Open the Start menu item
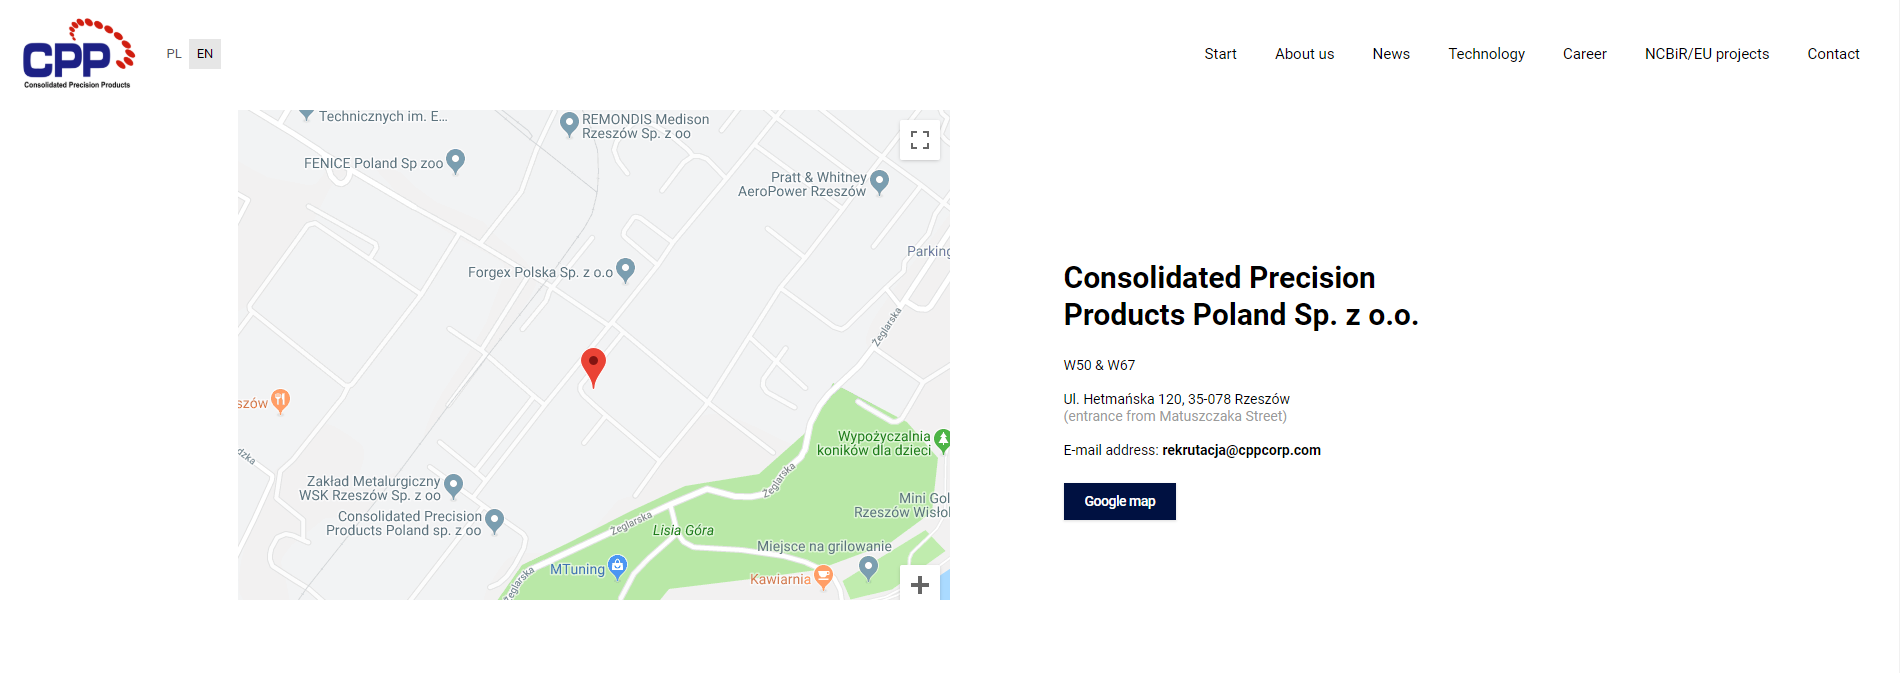Viewport: 1900px width, 673px height. (x=1220, y=54)
